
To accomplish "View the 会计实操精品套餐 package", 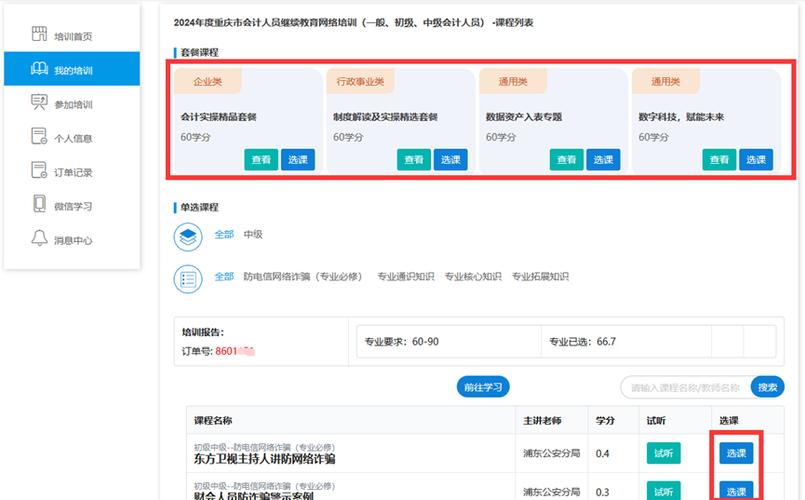I will coord(261,160).
